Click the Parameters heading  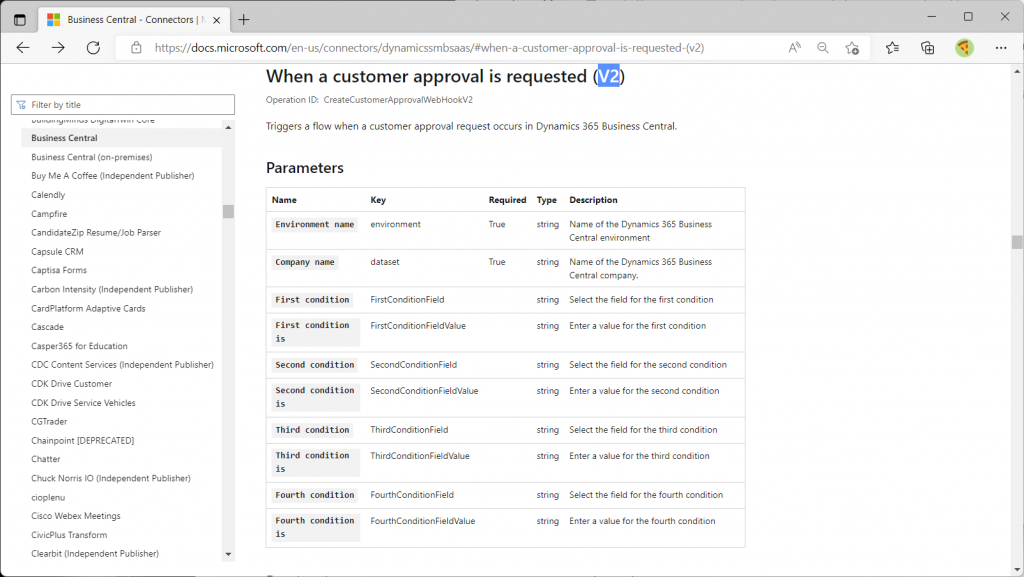[304, 168]
